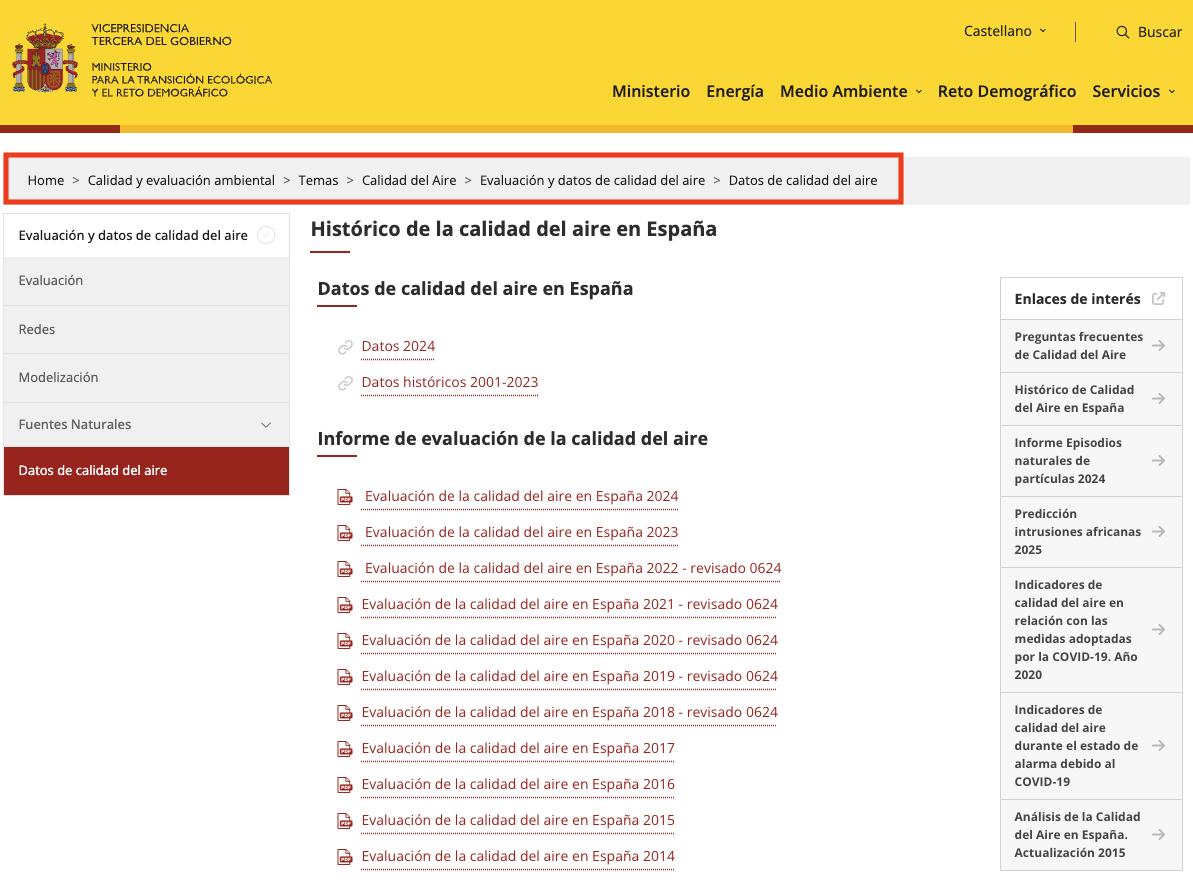The width and height of the screenshot is (1193, 882).
Task: Collapse the Evaluación y datos sidebar circle toggle
Action: [266, 235]
